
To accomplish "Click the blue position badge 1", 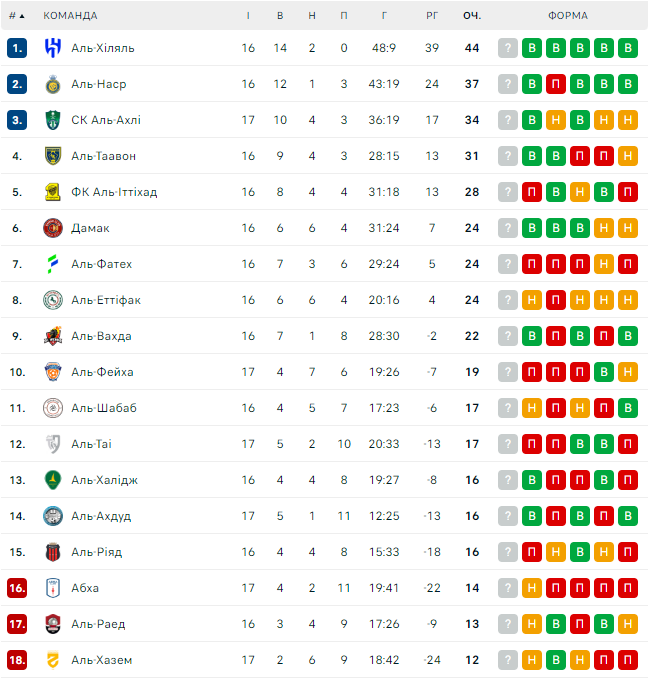I will click(x=17, y=48).
